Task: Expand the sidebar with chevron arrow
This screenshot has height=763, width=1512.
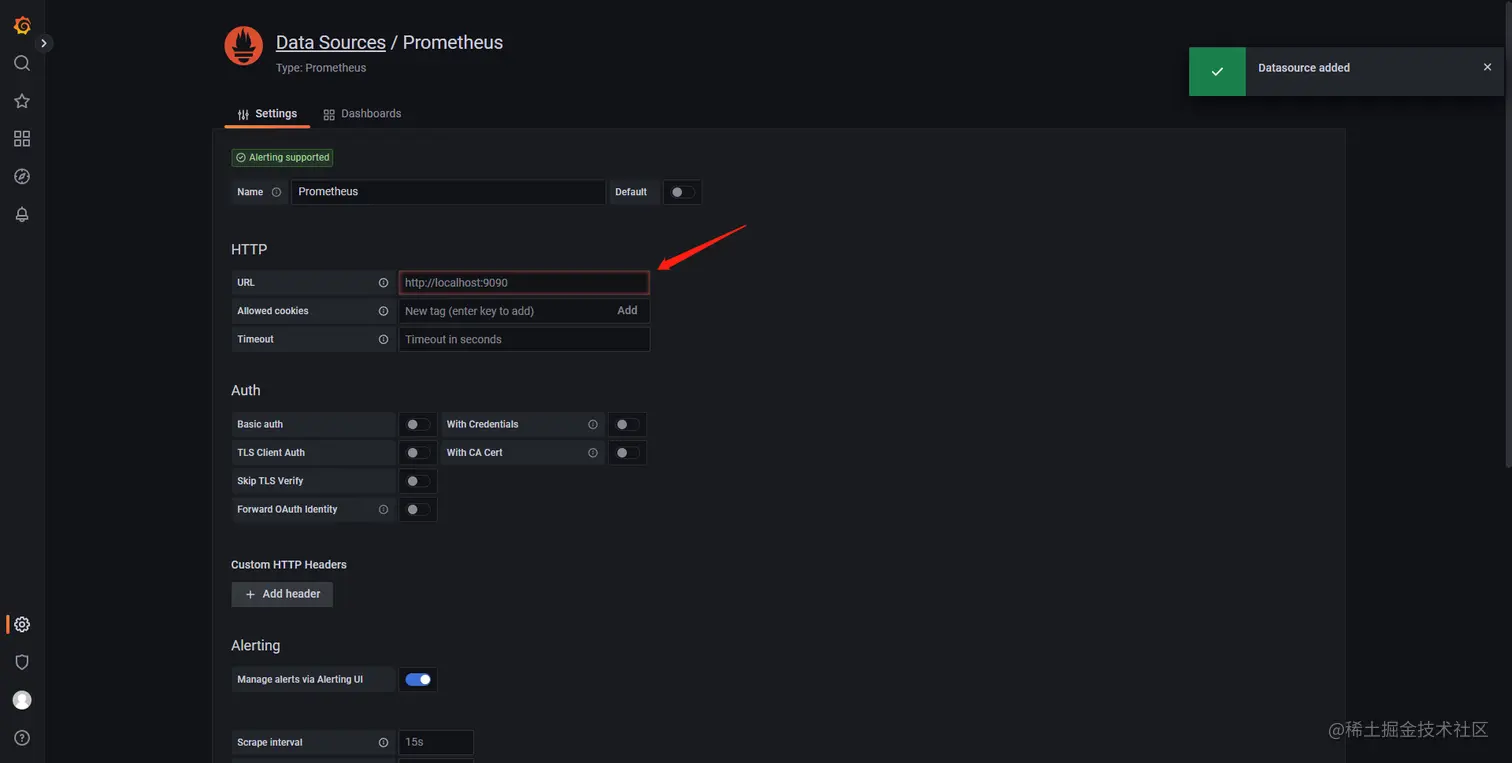Action: click(x=44, y=43)
